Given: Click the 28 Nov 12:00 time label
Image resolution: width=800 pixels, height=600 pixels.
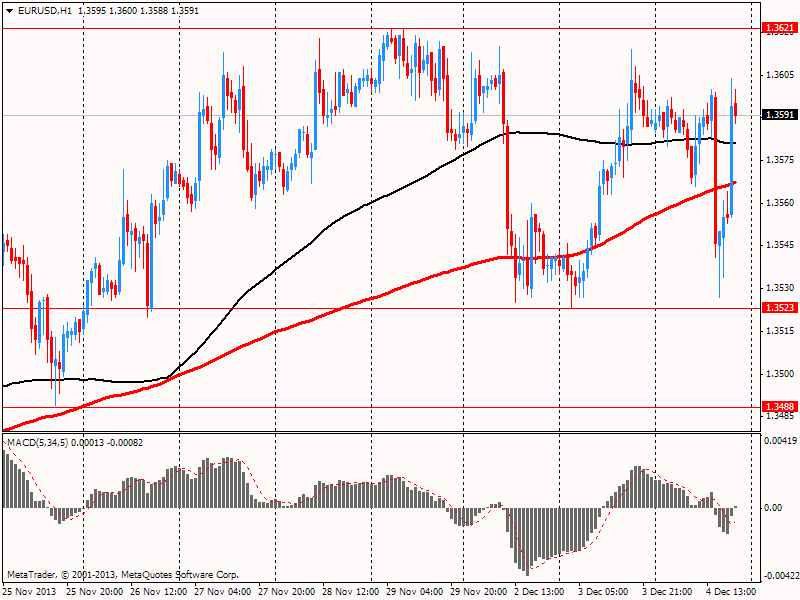Looking at the screenshot, I should (351, 592).
